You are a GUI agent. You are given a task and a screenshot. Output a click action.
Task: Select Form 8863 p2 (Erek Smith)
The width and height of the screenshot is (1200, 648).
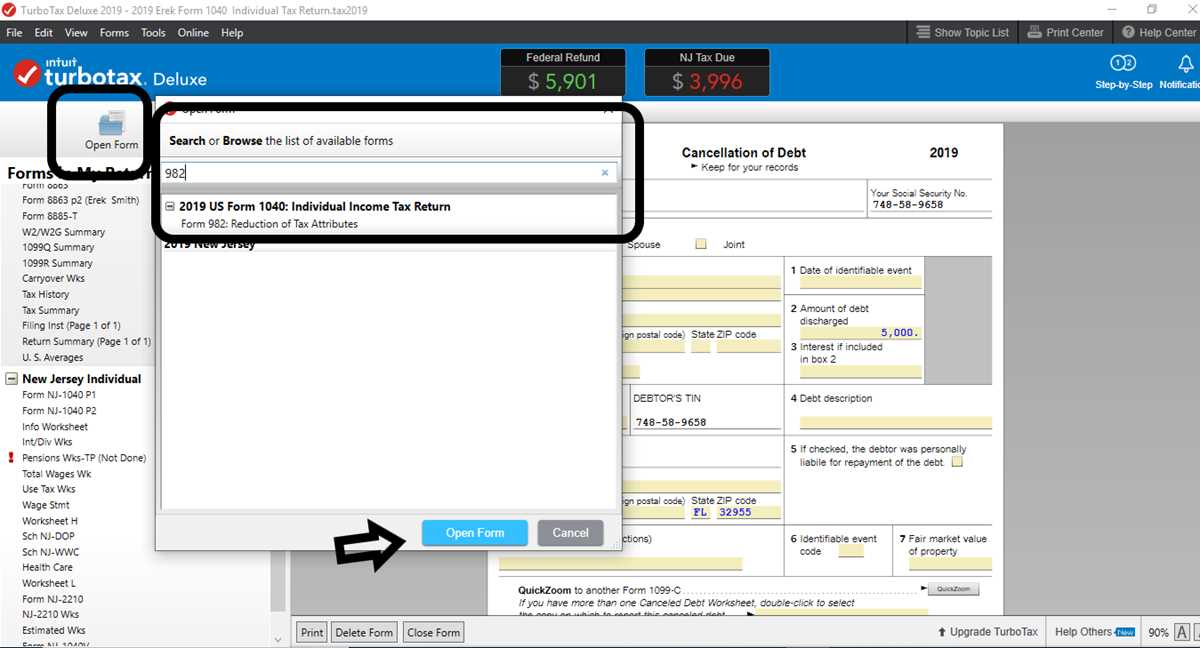(x=80, y=200)
